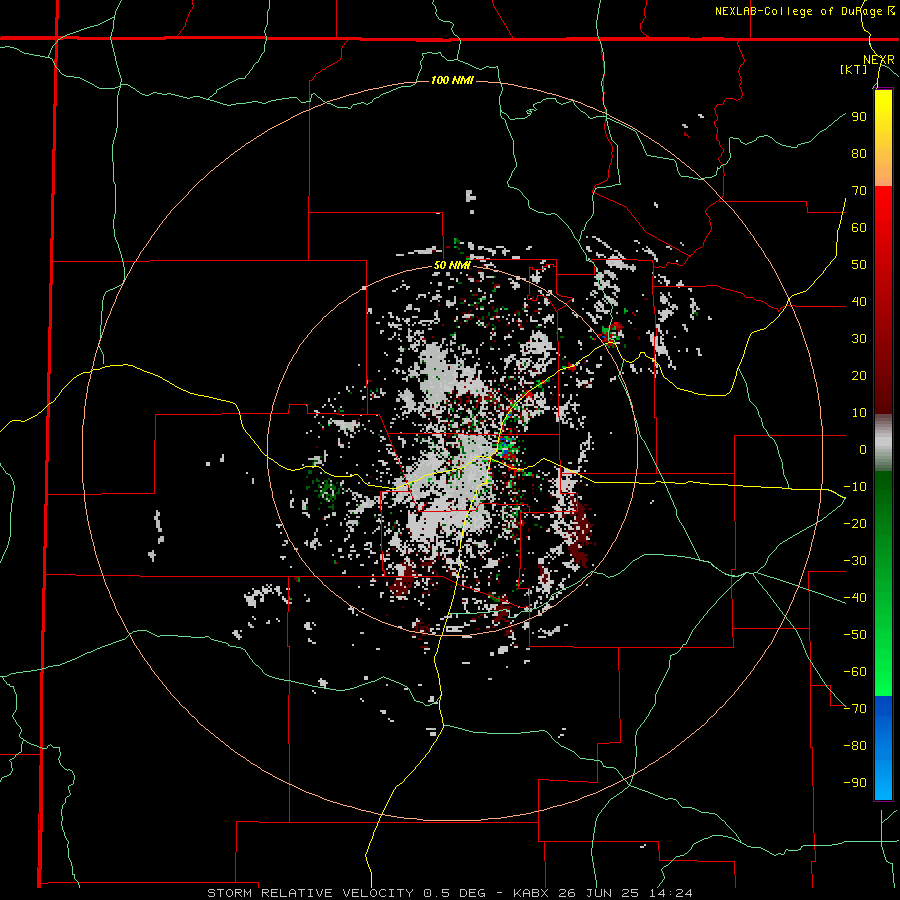Click the 20 value on velocity scale
The height and width of the screenshot is (900, 900).
point(859,376)
